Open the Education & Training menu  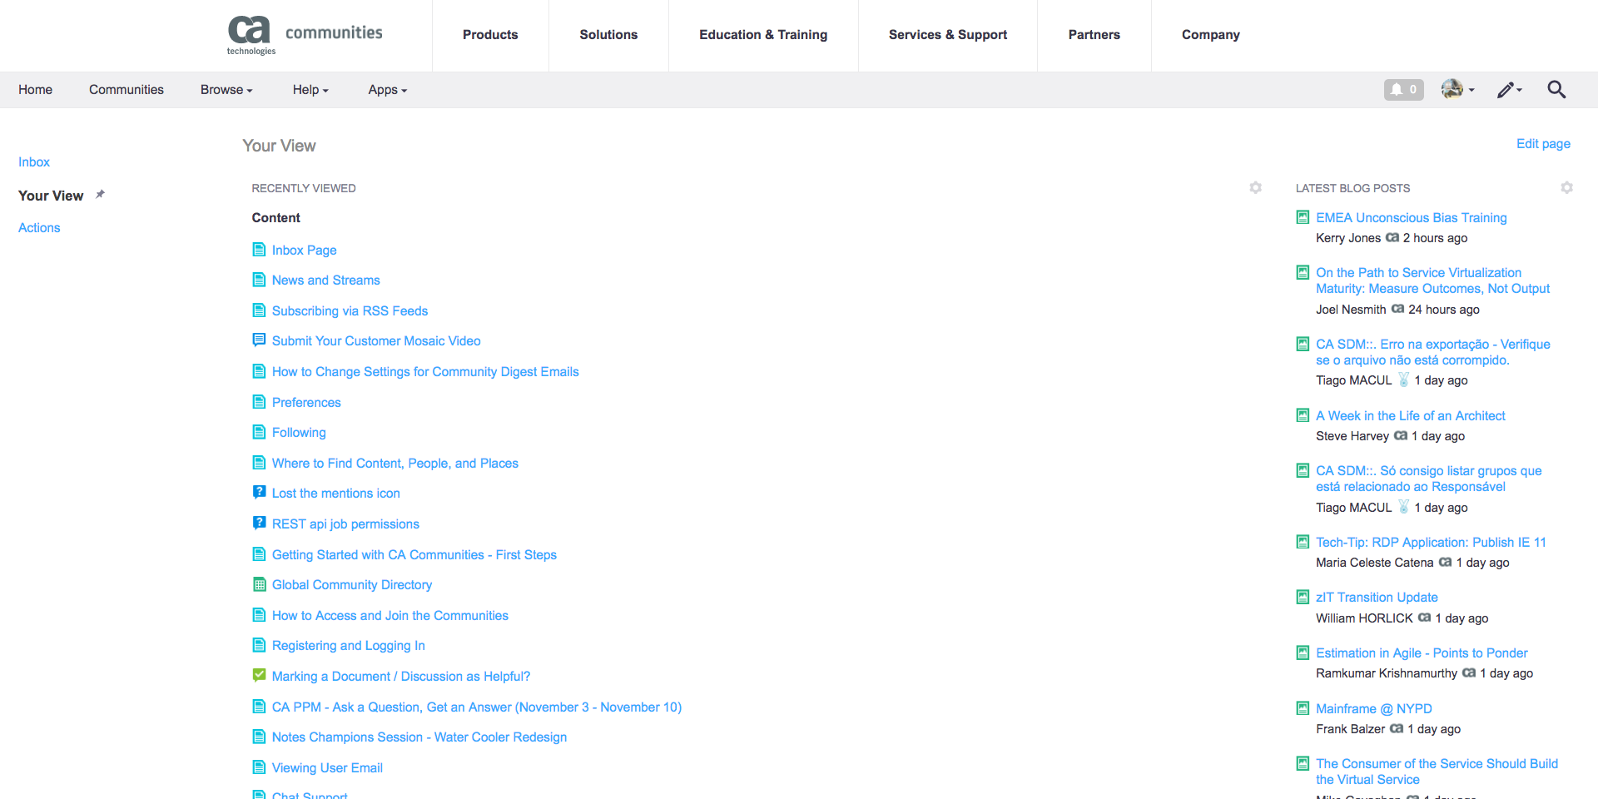(x=763, y=35)
